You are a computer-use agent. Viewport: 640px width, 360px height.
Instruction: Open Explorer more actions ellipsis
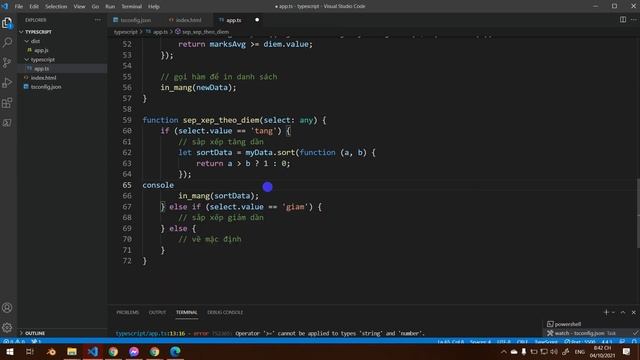tap(98, 20)
